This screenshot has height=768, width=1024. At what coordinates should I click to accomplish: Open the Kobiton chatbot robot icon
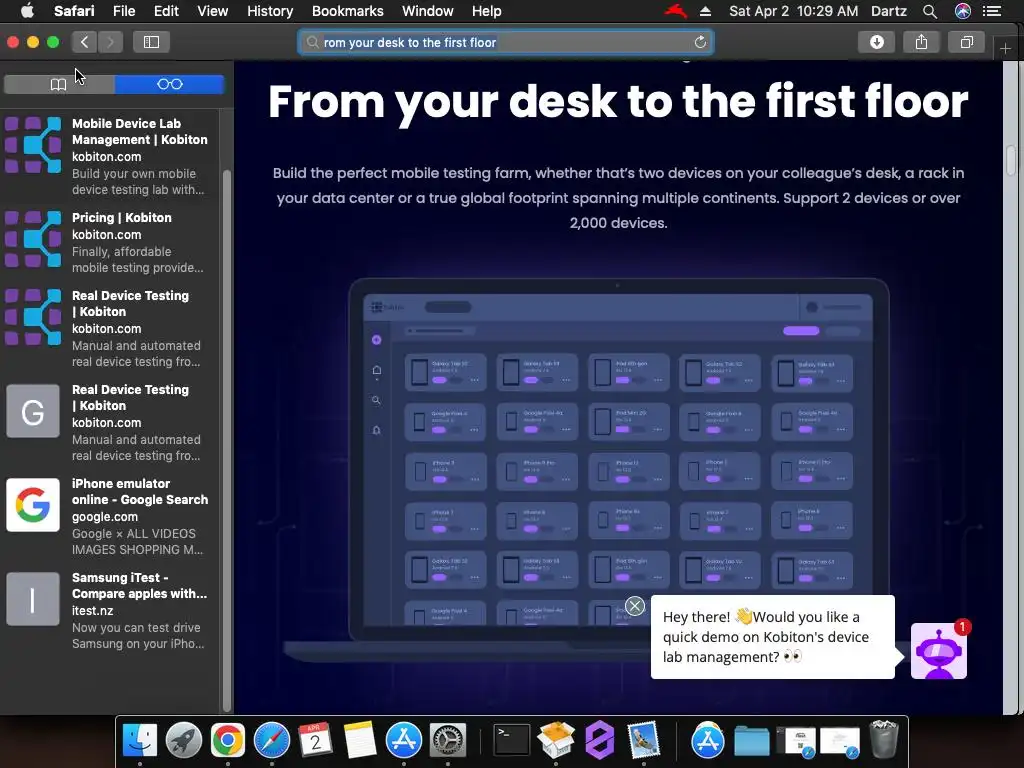pos(938,651)
